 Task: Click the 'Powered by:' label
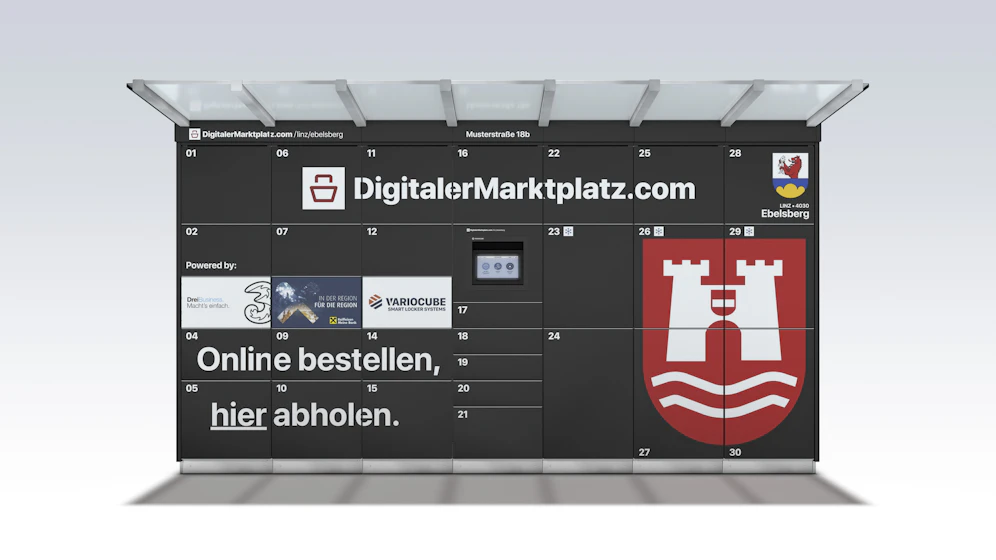[211, 265]
